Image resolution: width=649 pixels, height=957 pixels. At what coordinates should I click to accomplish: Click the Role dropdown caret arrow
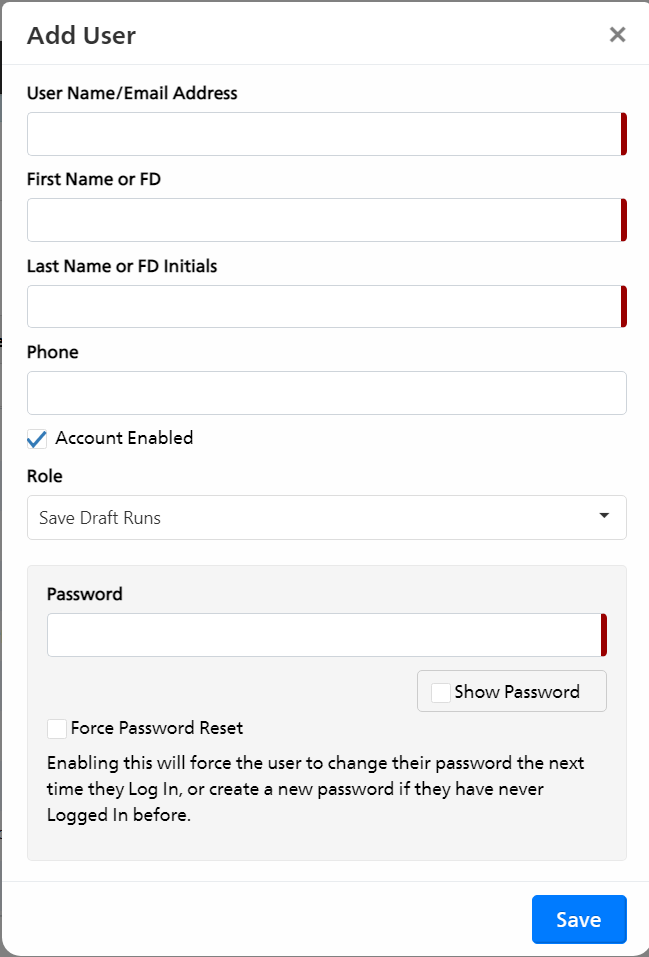point(604,516)
